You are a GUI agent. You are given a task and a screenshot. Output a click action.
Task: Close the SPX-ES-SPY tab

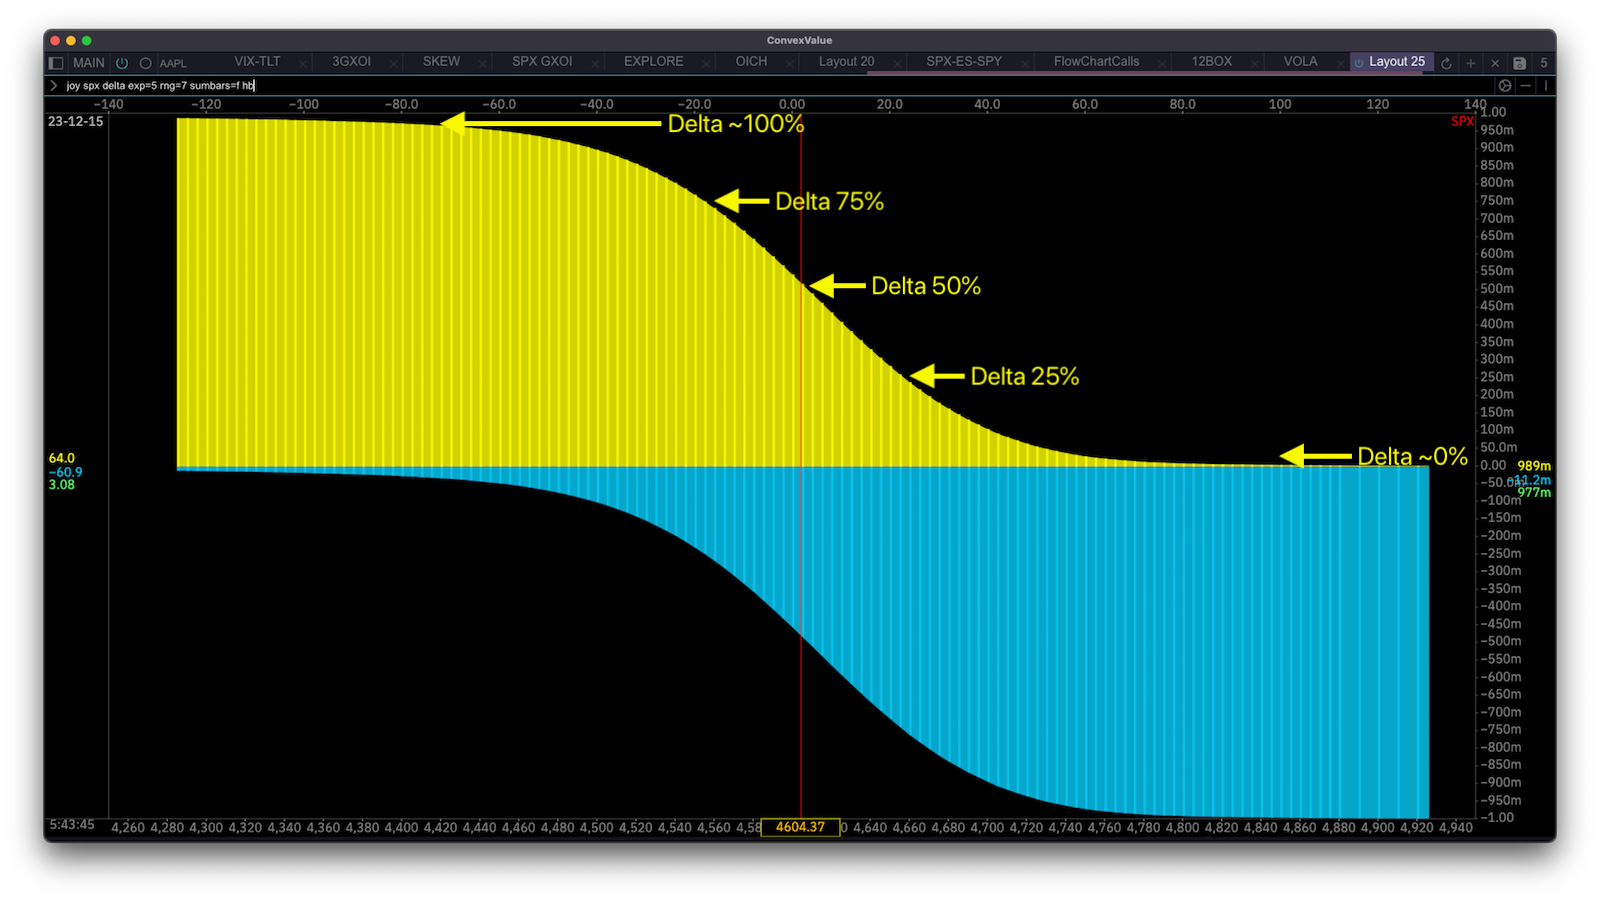[x=1025, y=63]
